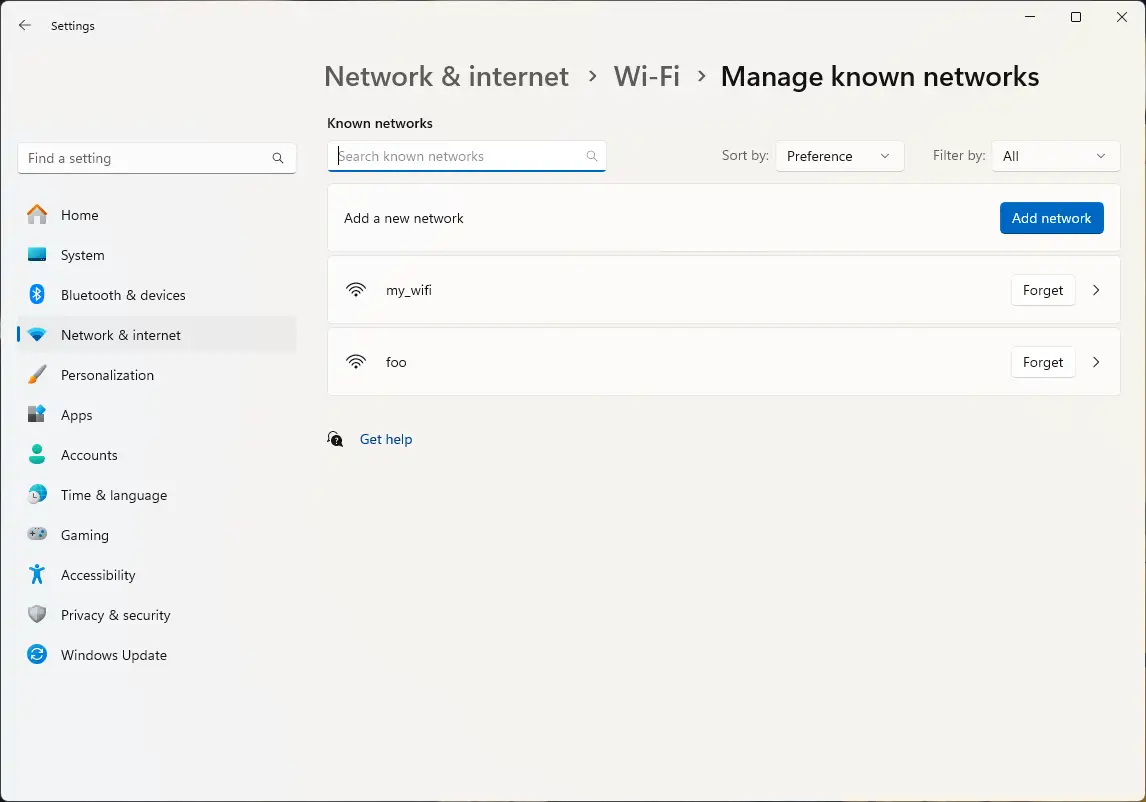Click the Gaming controller icon
This screenshot has width=1146, height=802.
(37, 534)
